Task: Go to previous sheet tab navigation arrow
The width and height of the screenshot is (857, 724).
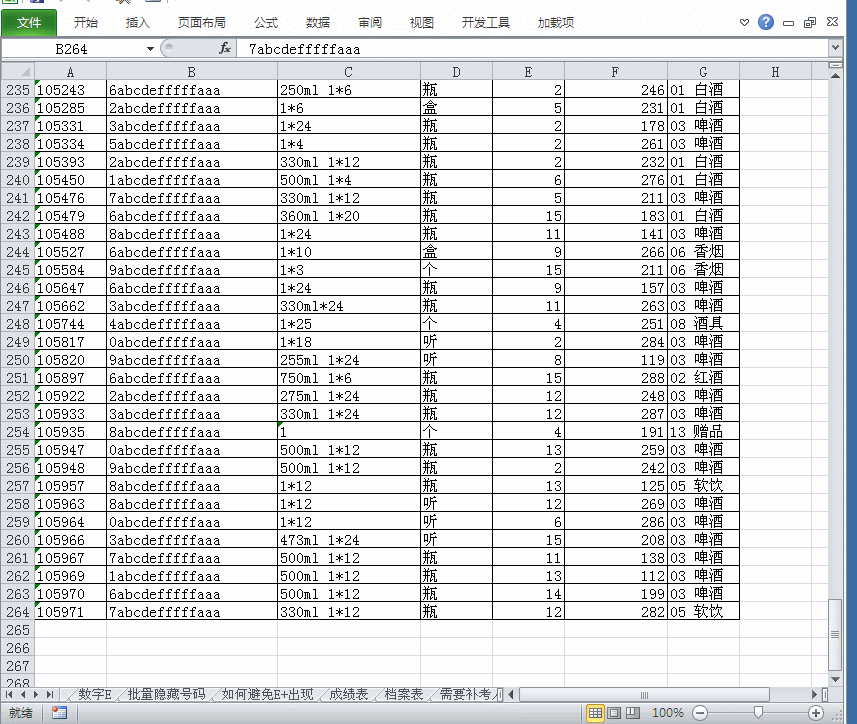Action: point(23,694)
